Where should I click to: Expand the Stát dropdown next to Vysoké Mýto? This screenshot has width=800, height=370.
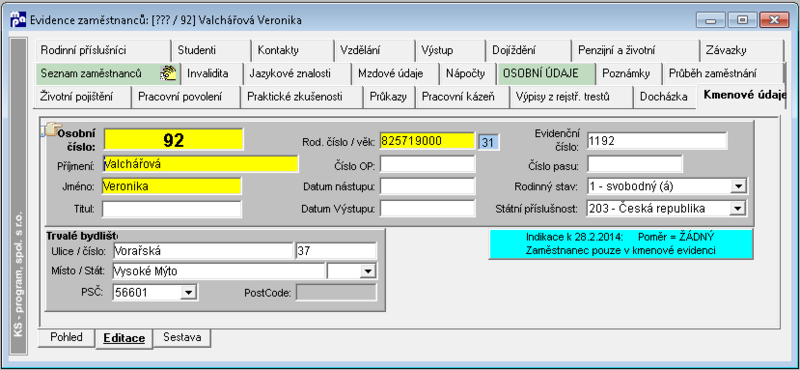pos(367,272)
